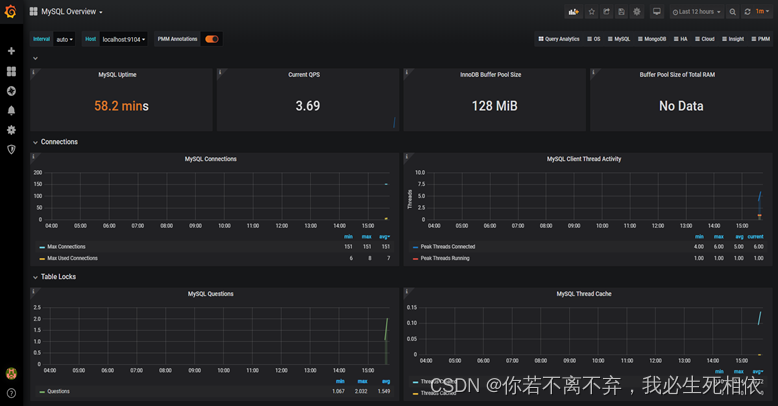This screenshot has width=778, height=406.
Task: Open MySQL Uptime panel title menu
Action: point(117,74)
